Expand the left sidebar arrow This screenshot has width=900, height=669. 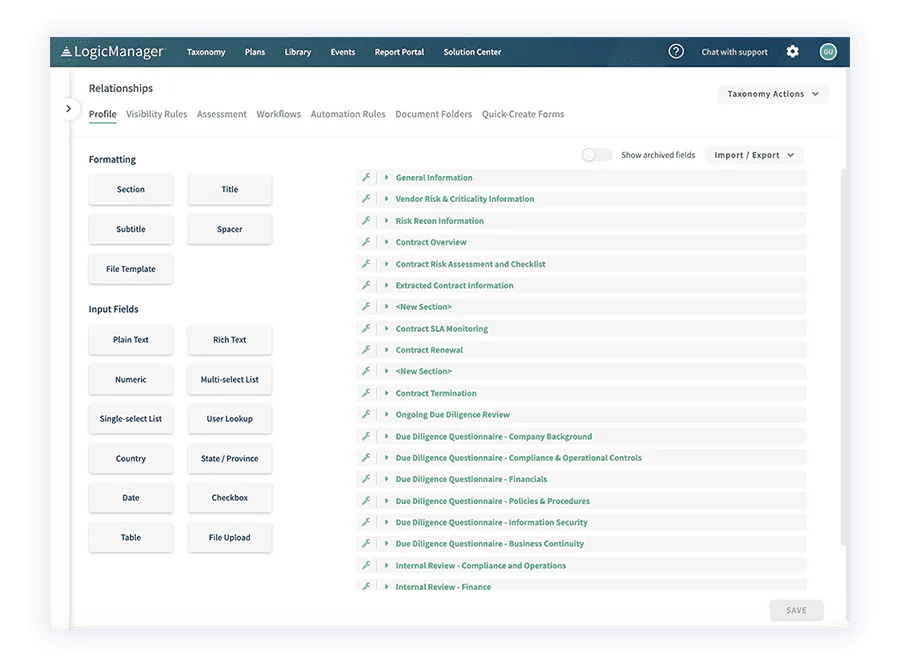click(69, 107)
